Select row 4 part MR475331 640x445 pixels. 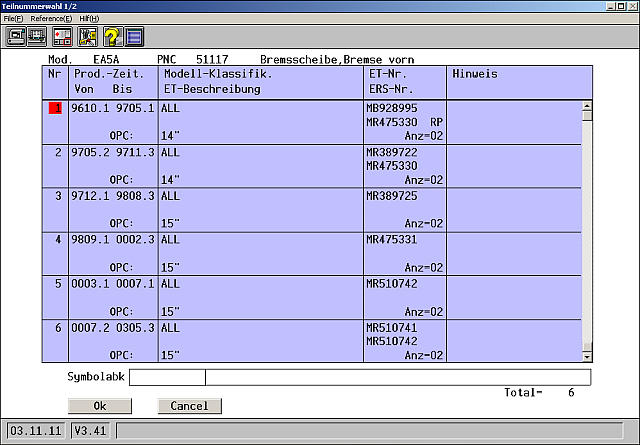point(392,240)
